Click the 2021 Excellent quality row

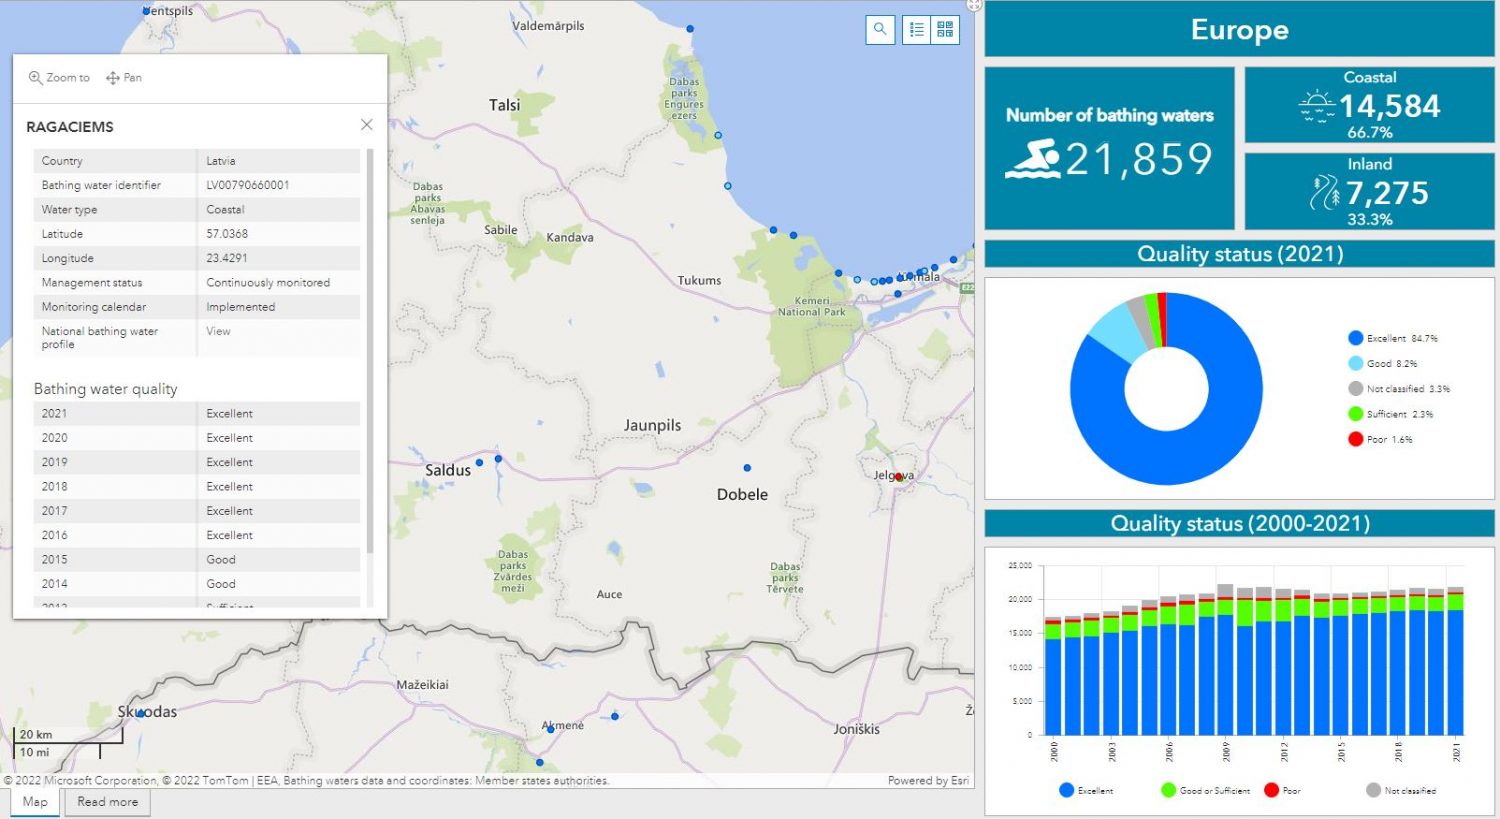coord(196,414)
